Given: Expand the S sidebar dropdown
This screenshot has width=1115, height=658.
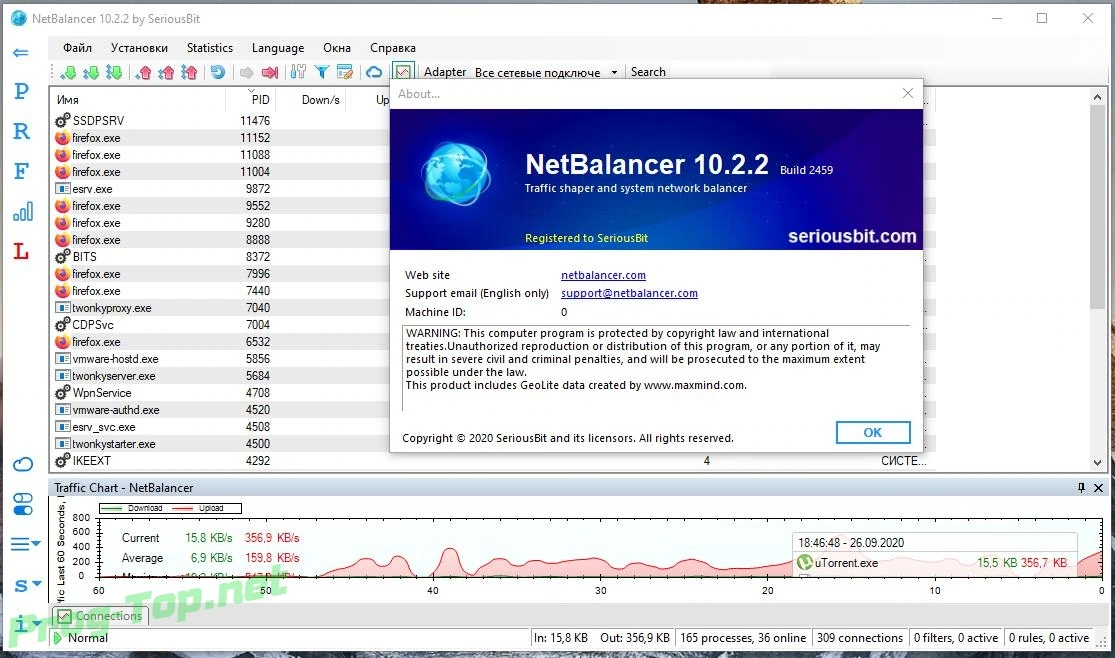Looking at the screenshot, I should 27,585.
